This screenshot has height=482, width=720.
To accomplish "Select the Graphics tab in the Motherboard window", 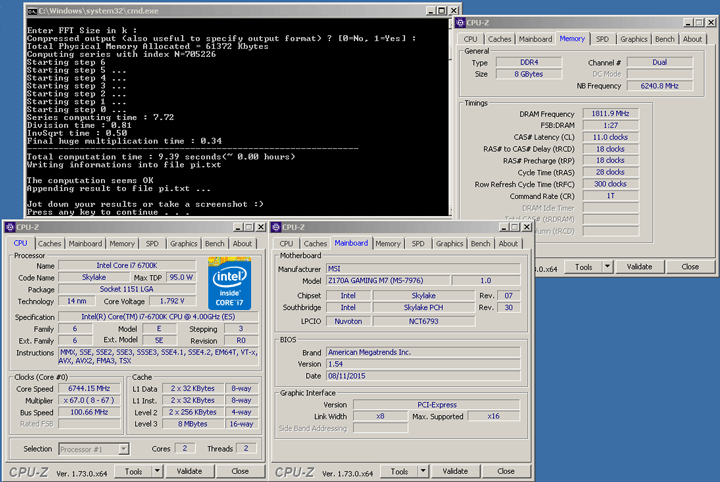I will click(450, 243).
